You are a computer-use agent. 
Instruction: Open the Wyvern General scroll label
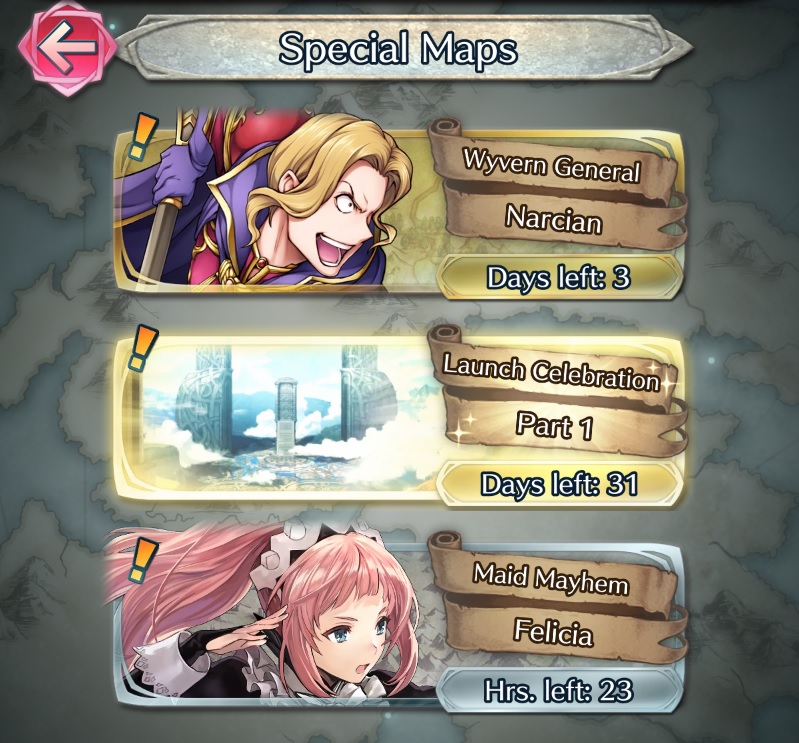coord(551,164)
